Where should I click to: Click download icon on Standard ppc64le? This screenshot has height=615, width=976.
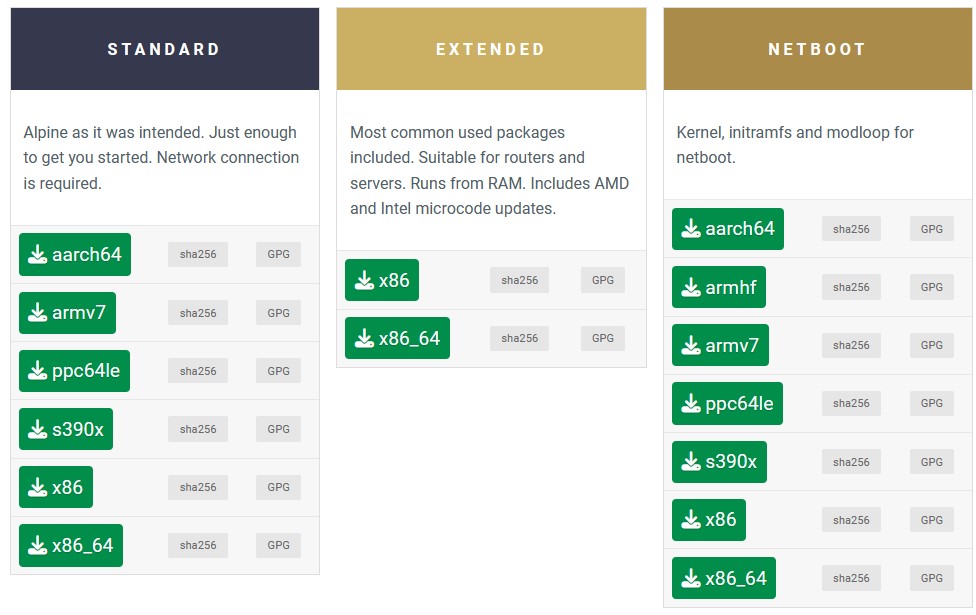(x=37, y=370)
